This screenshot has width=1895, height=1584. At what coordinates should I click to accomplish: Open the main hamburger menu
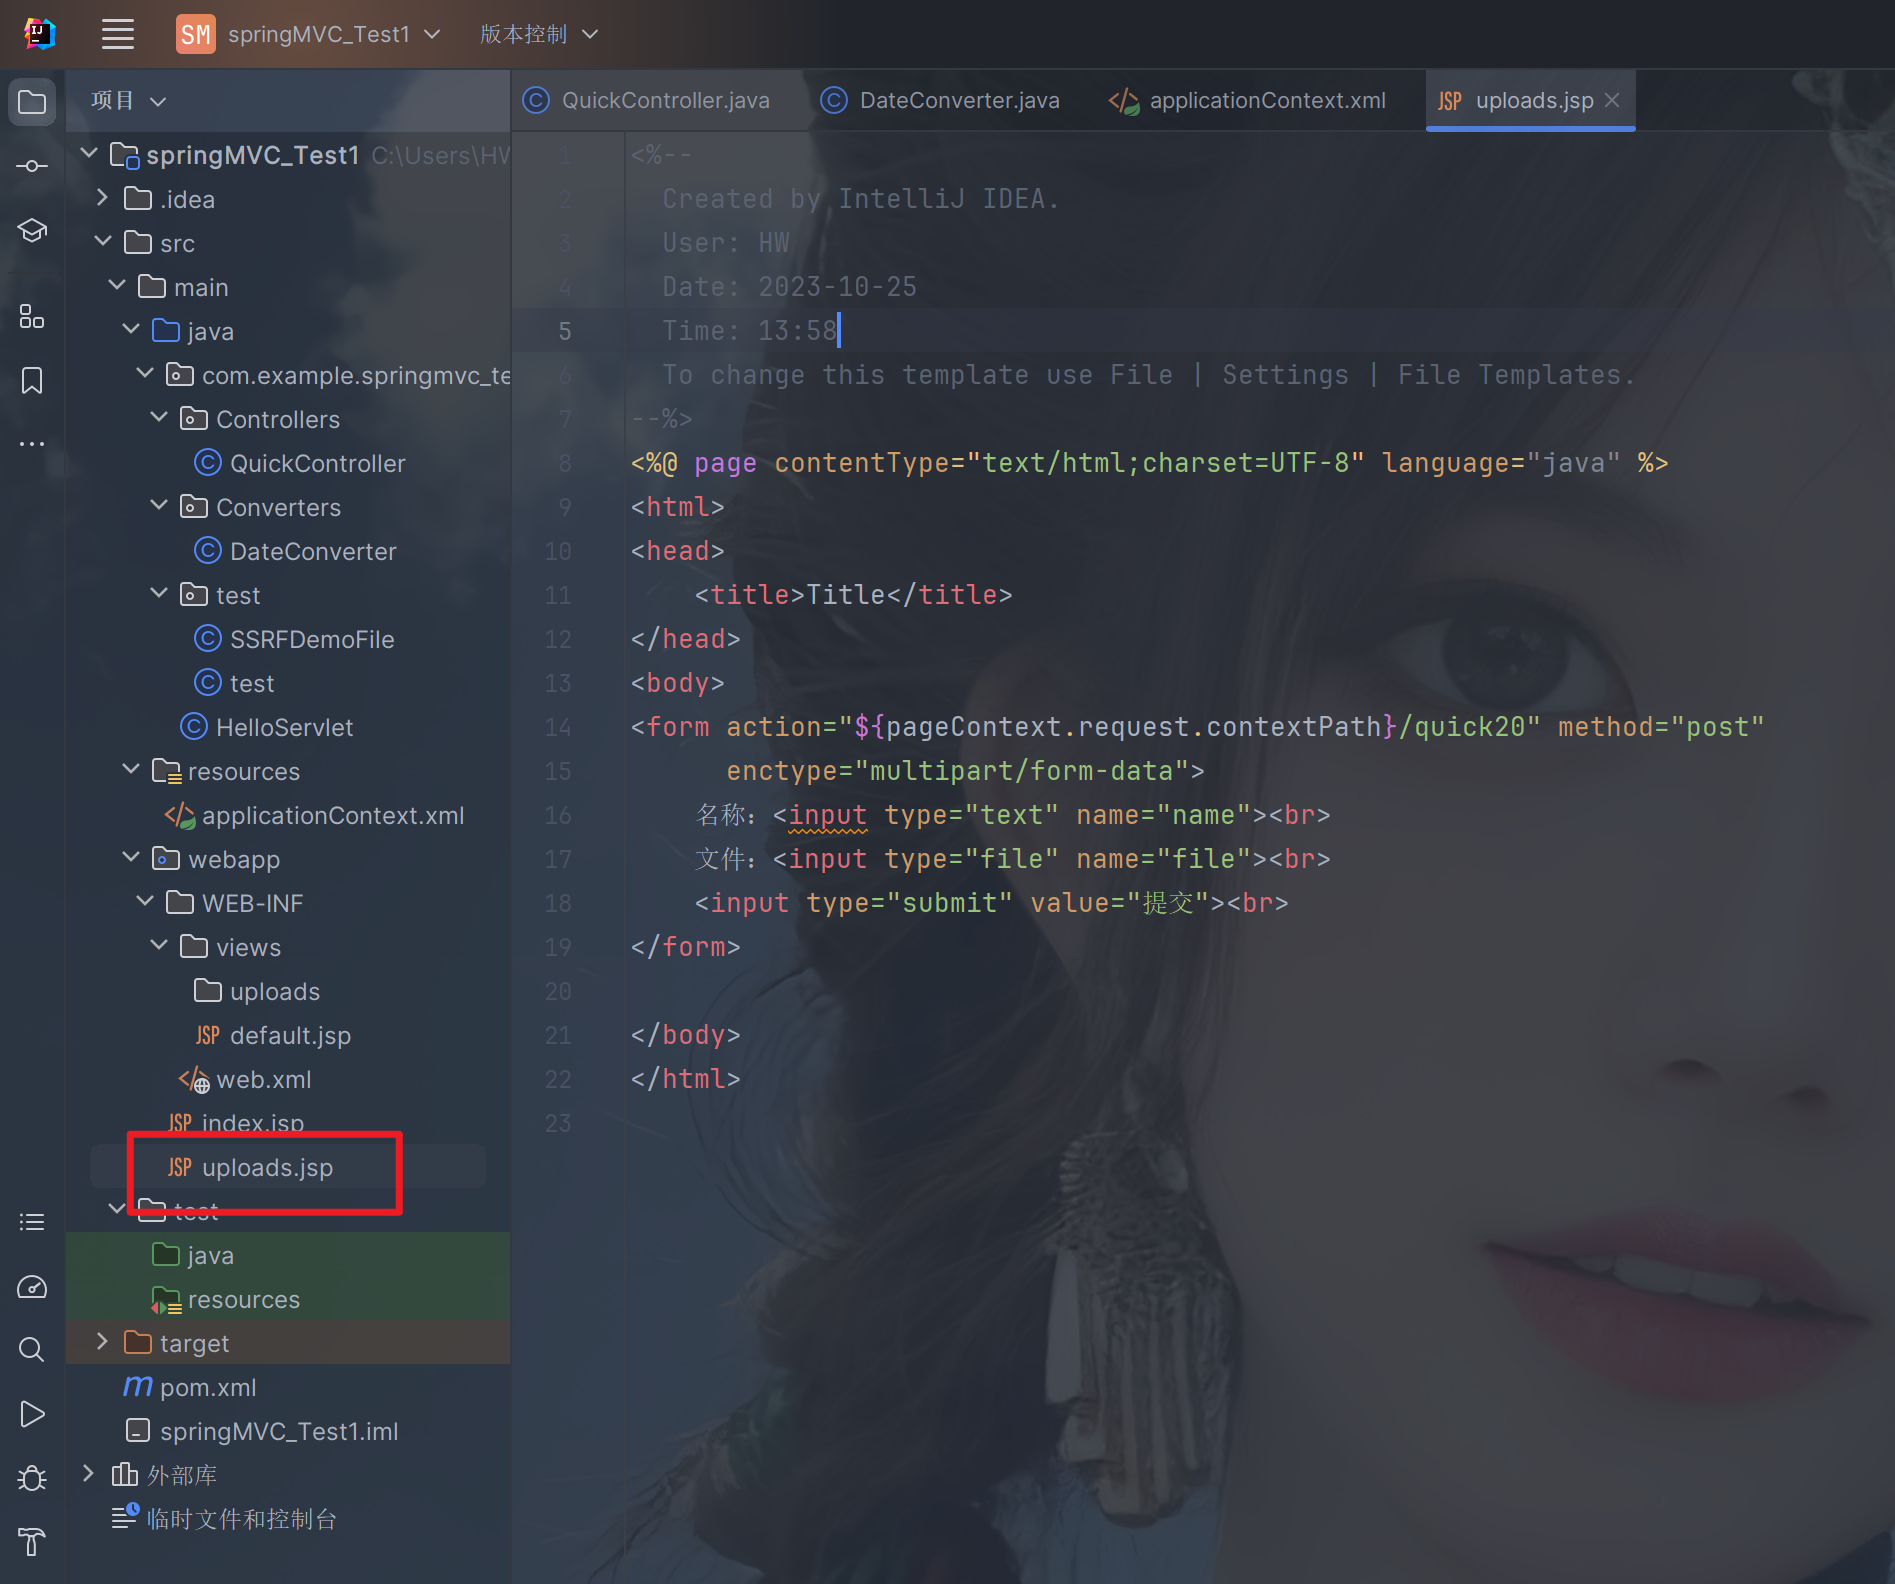coord(118,34)
